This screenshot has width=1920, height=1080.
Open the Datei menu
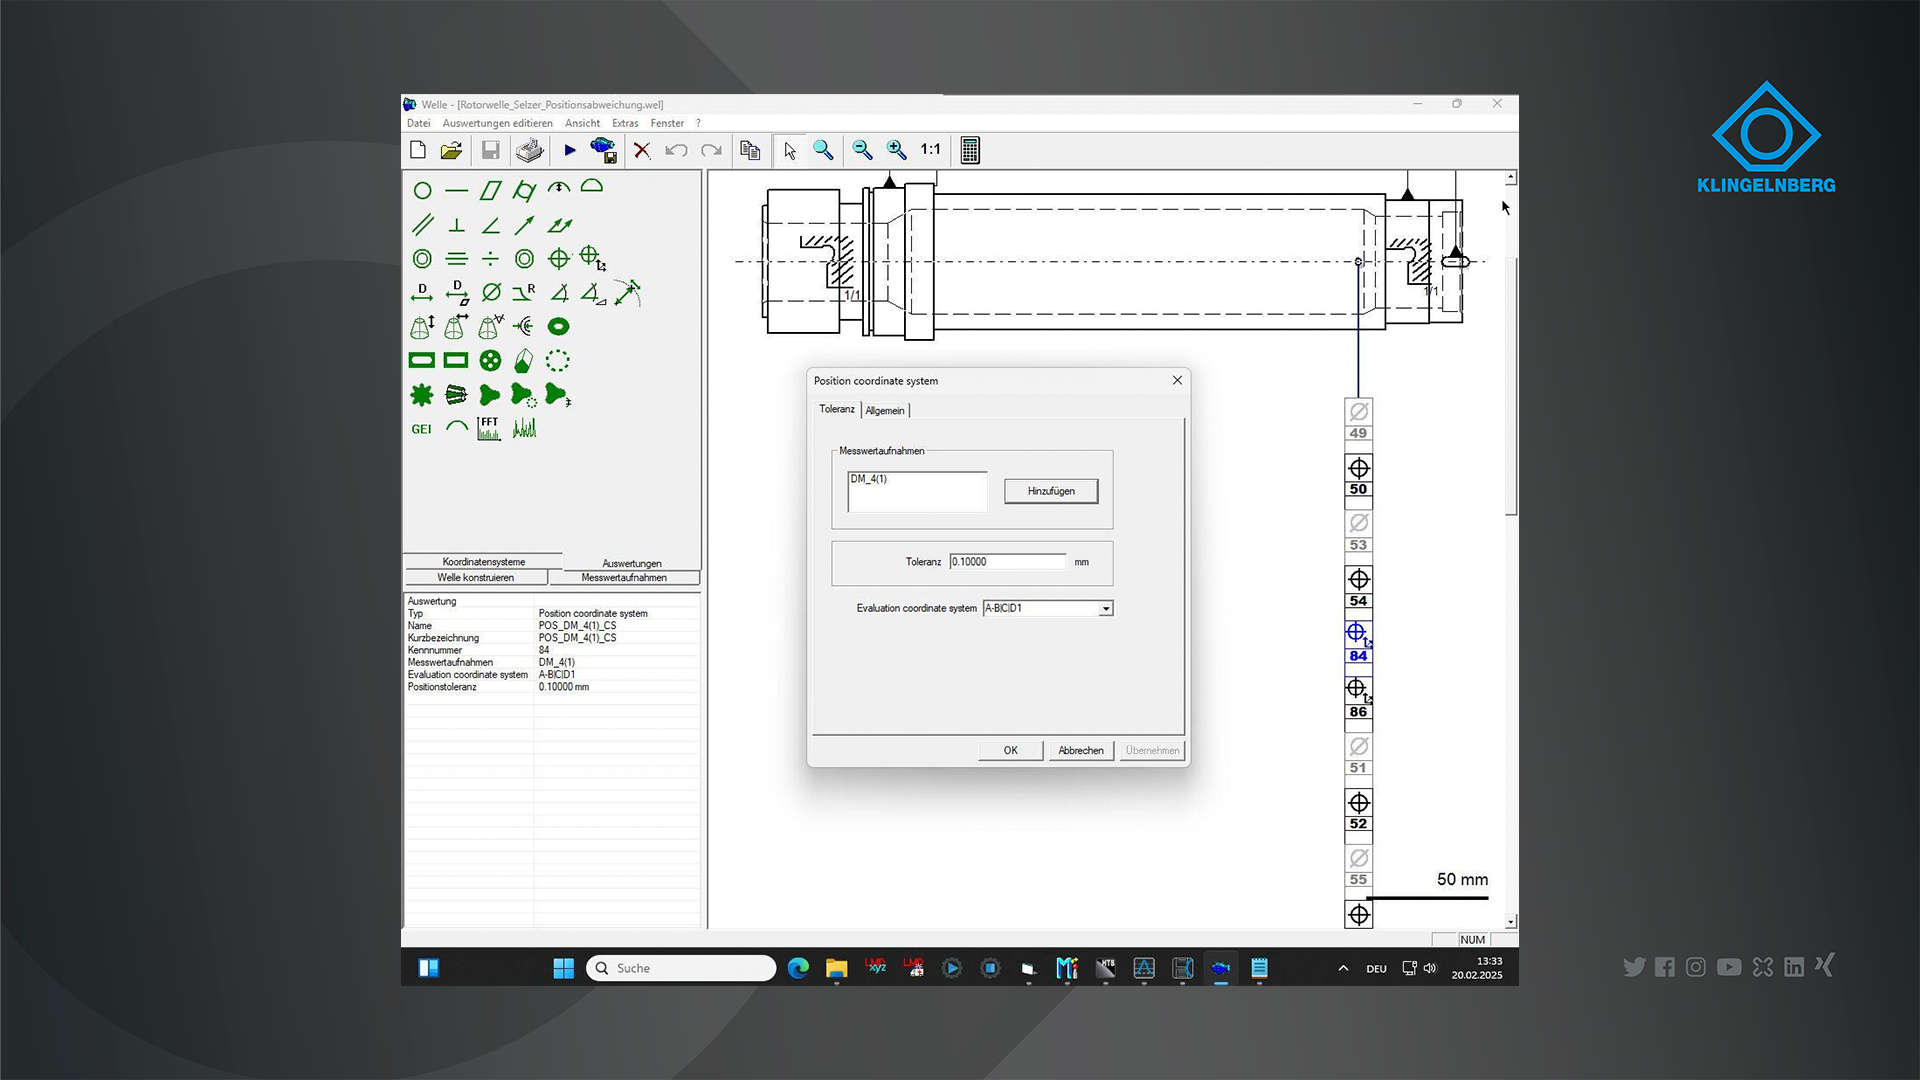coord(418,123)
